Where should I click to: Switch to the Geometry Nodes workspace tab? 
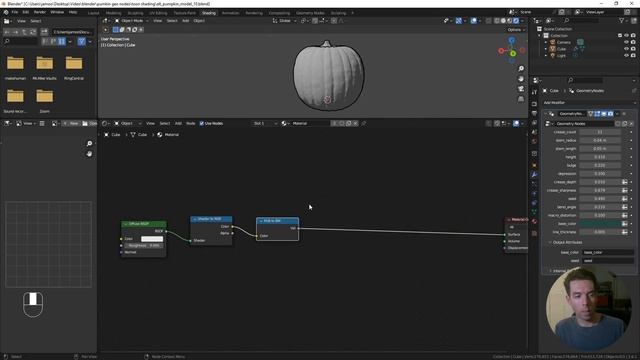[310, 13]
